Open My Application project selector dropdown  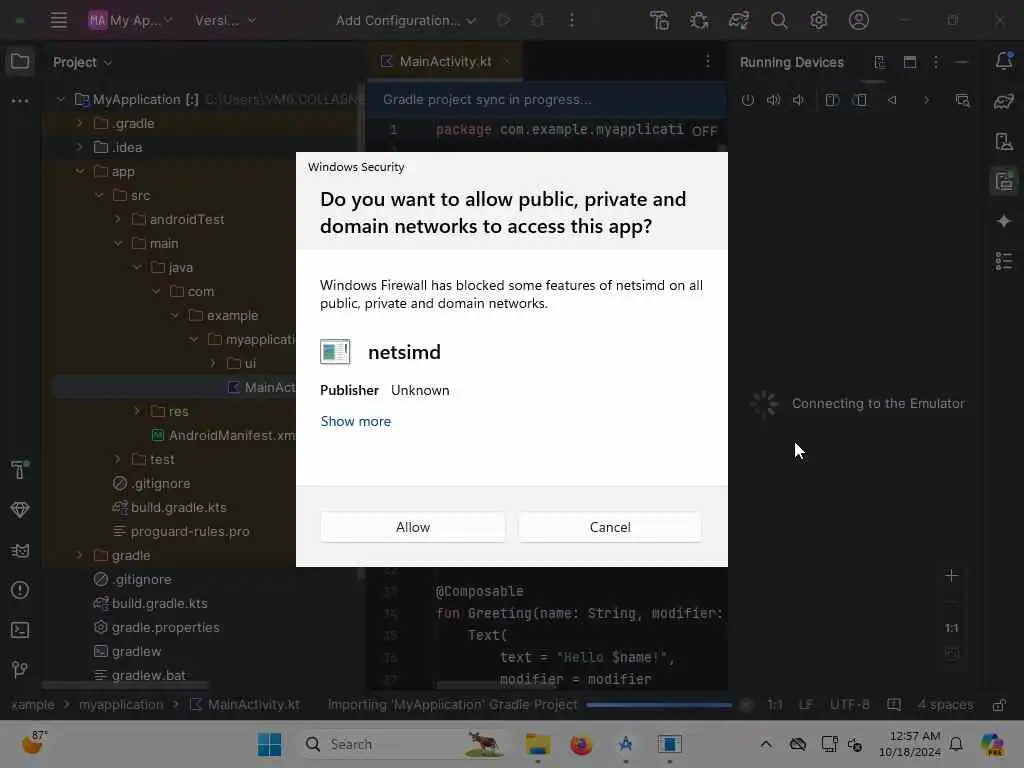[x=131, y=20]
